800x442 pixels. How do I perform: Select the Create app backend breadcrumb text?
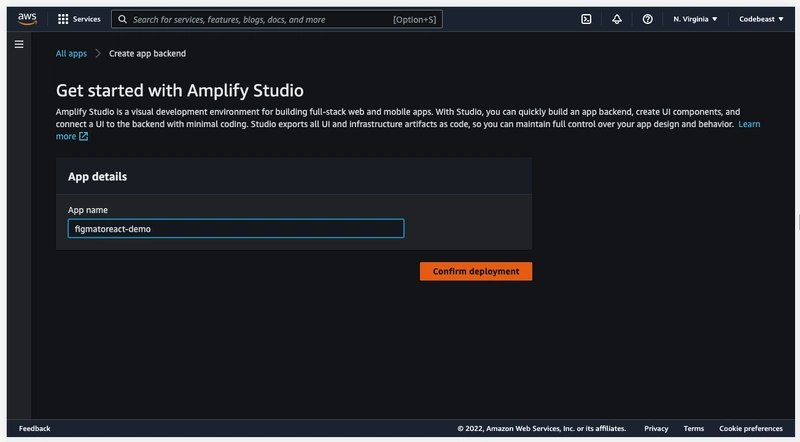point(147,54)
